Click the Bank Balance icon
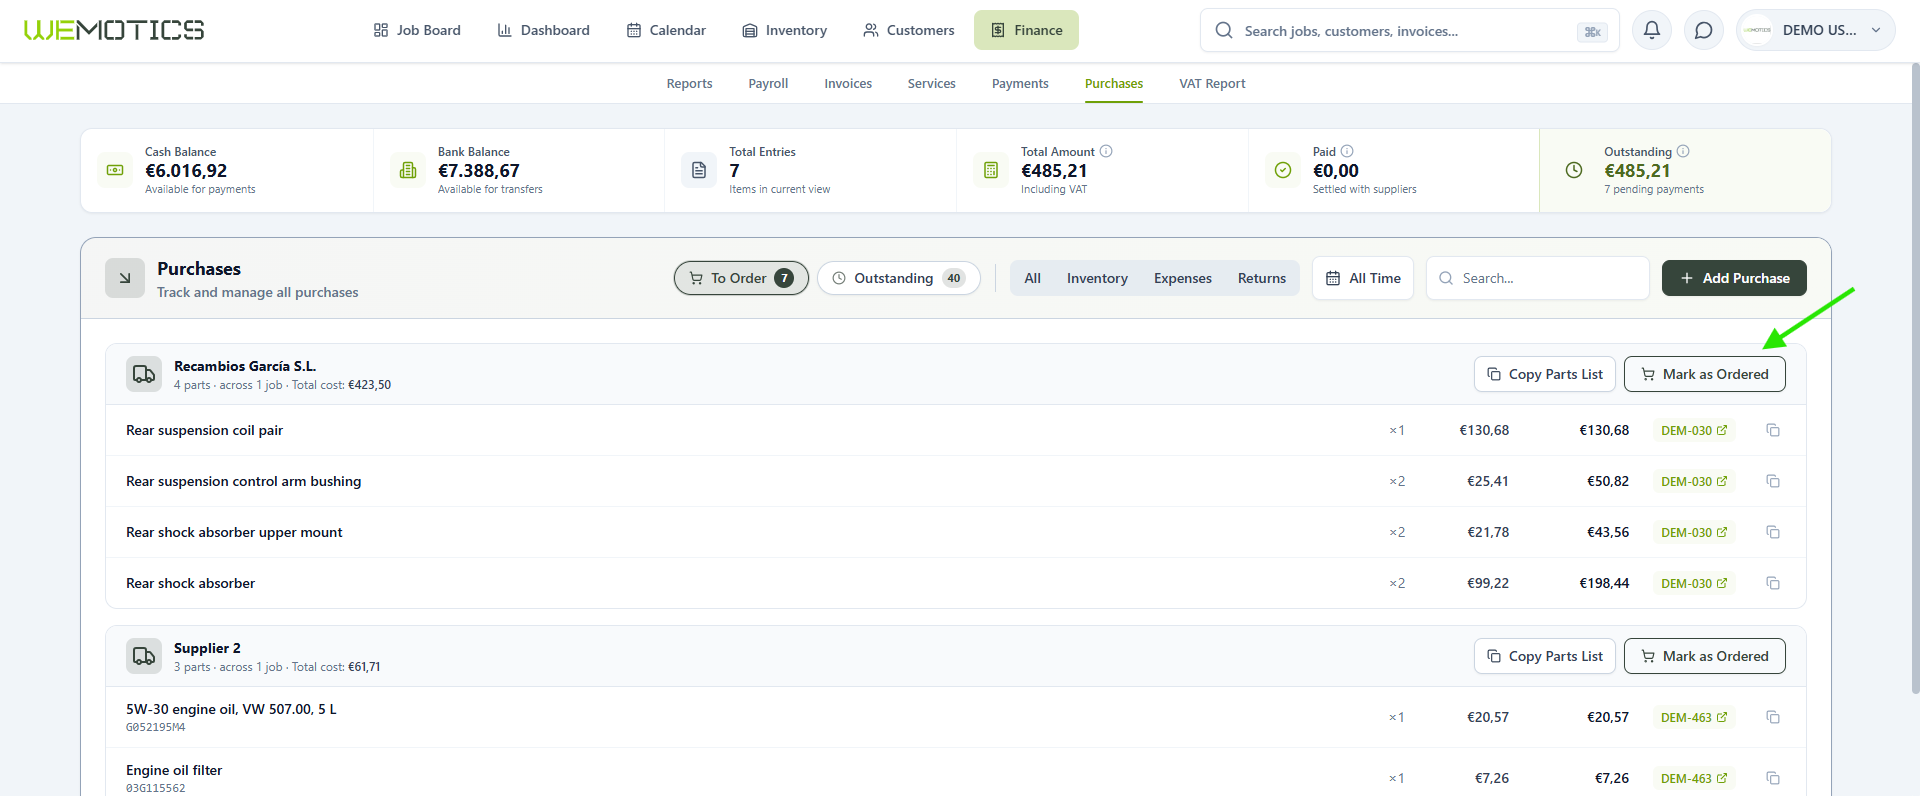Image resolution: width=1920 pixels, height=796 pixels. 408,170
